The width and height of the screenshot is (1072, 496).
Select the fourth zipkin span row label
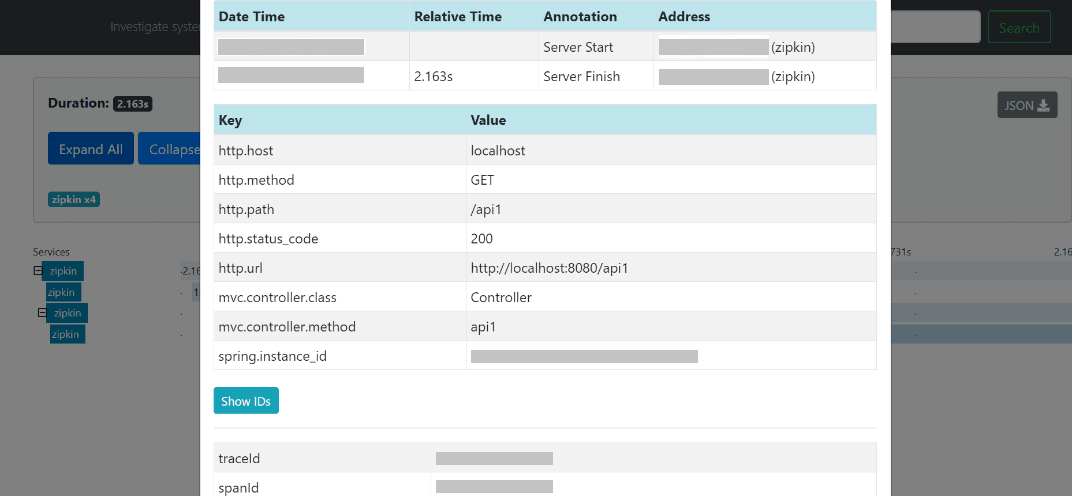(67, 335)
